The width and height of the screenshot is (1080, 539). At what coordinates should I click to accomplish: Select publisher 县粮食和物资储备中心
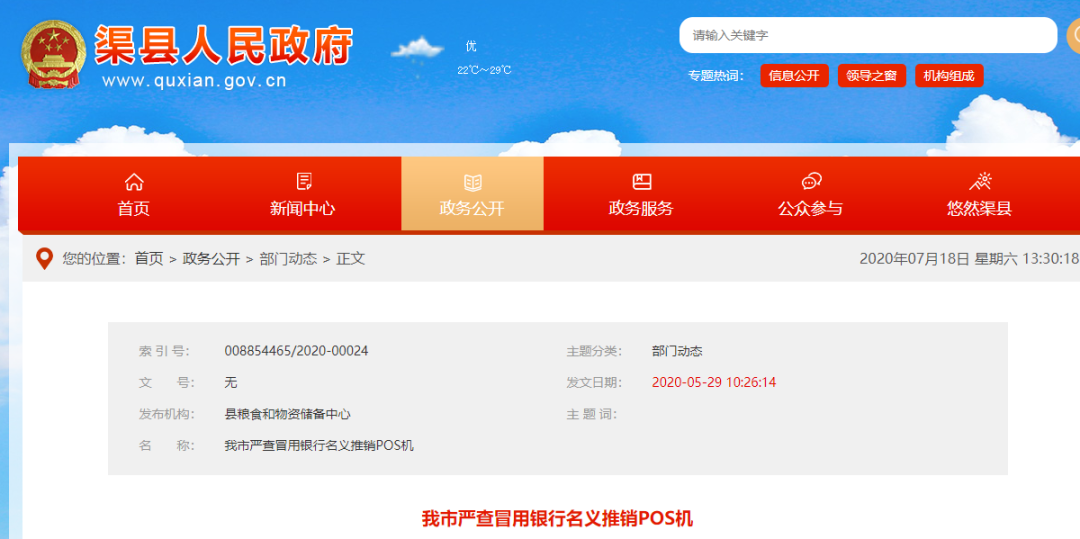pos(288,414)
